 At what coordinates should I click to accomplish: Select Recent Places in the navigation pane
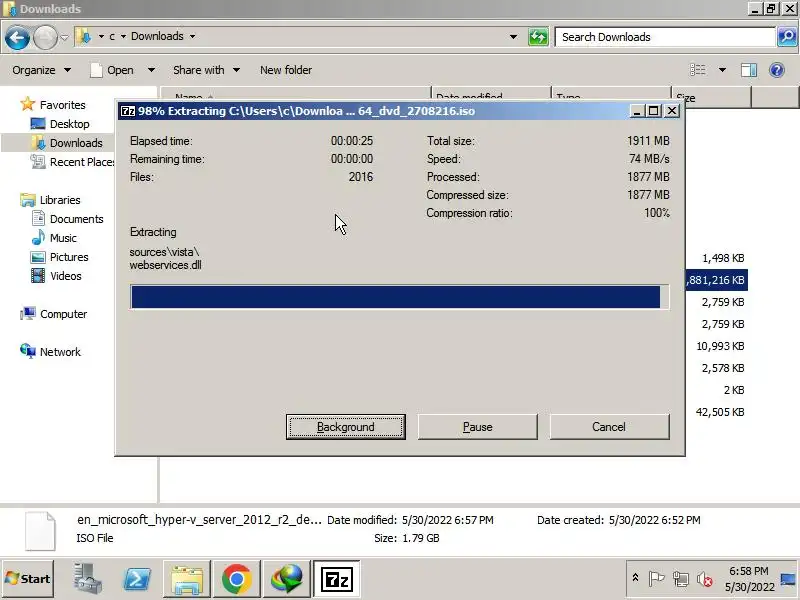(73, 162)
